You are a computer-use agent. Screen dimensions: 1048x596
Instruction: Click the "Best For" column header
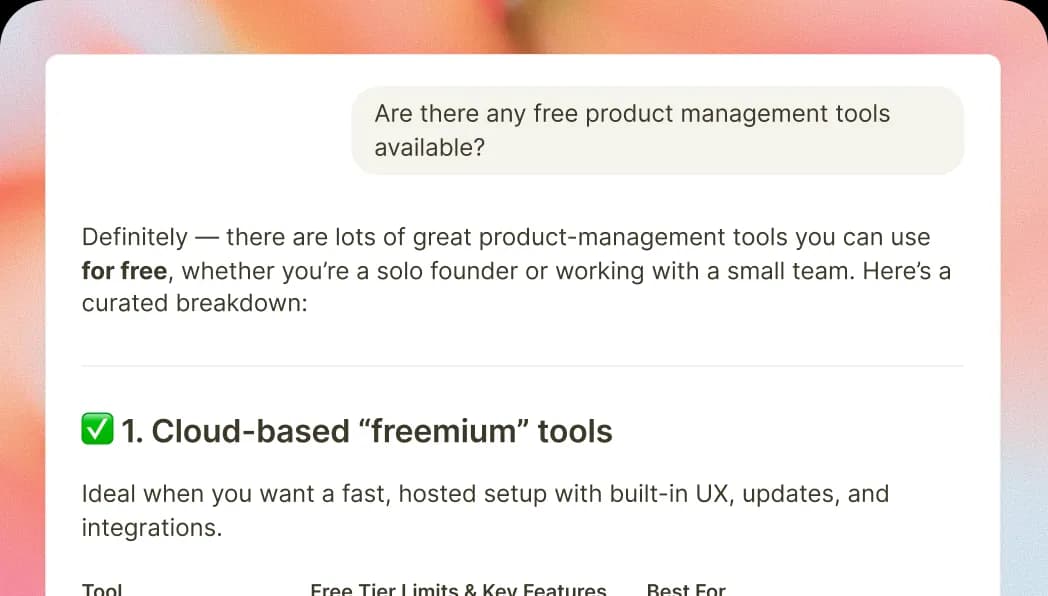pyautogui.click(x=686, y=589)
